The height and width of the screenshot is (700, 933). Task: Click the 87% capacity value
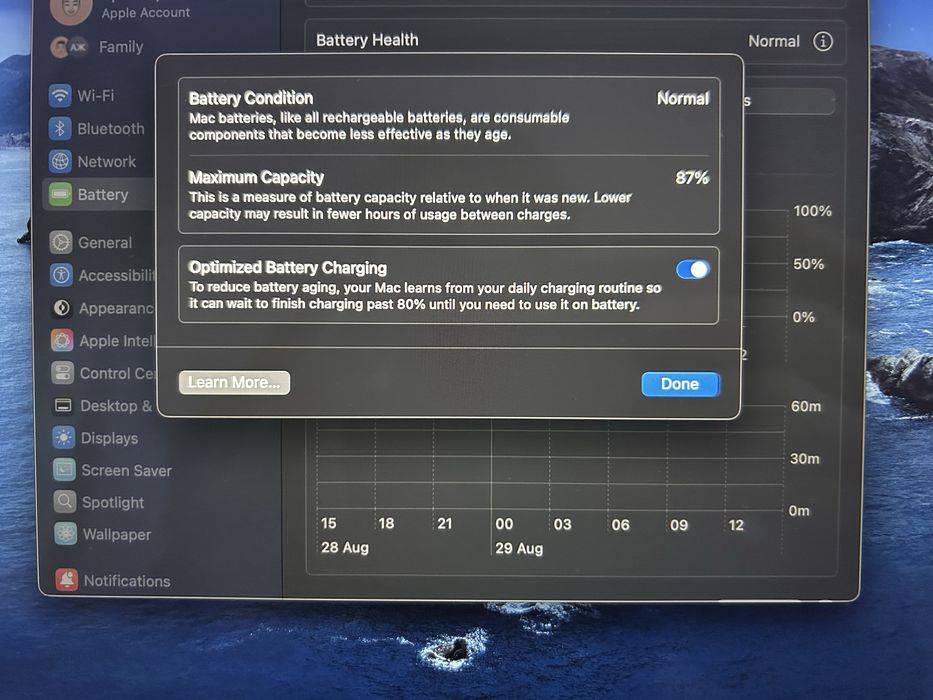pos(692,177)
